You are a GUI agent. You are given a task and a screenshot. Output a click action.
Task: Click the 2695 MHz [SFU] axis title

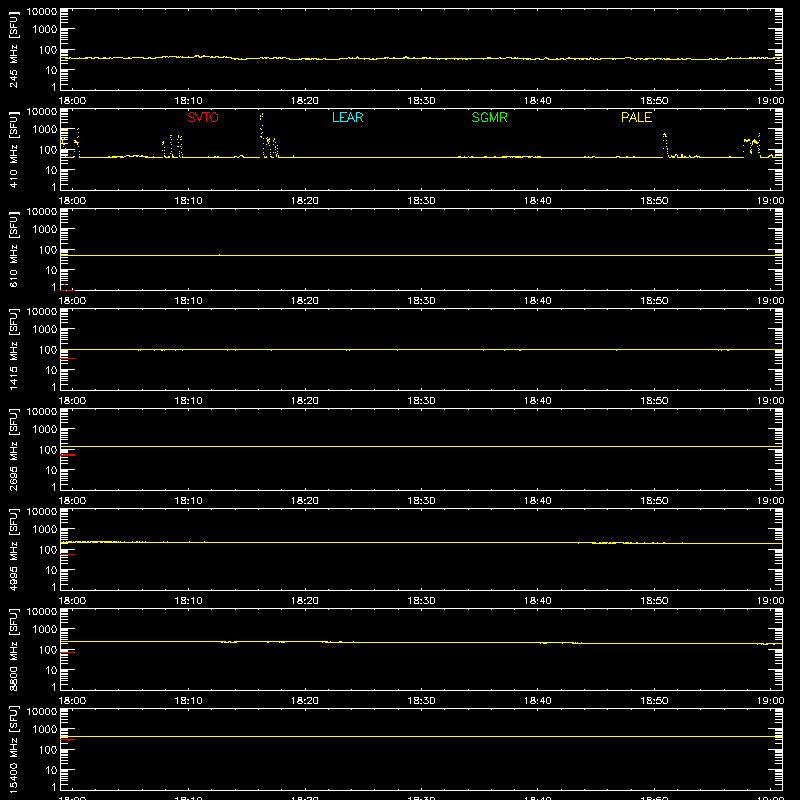point(14,449)
